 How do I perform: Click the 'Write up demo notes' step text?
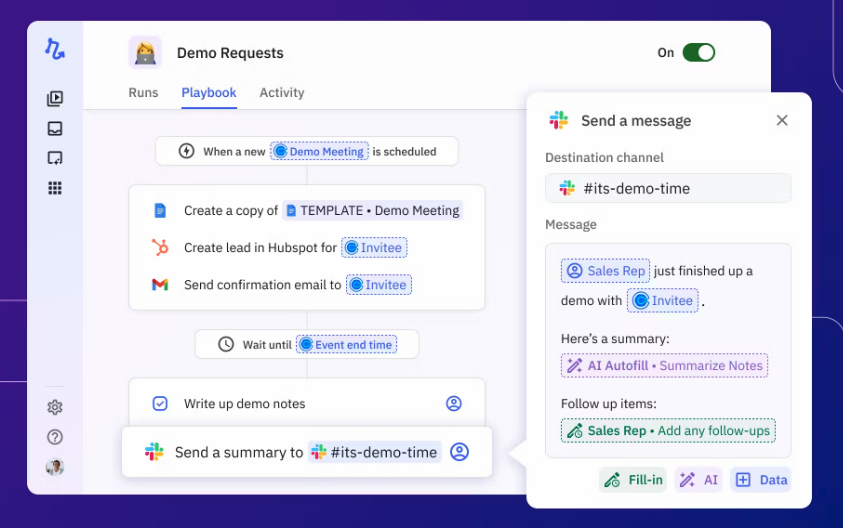[x=245, y=404]
